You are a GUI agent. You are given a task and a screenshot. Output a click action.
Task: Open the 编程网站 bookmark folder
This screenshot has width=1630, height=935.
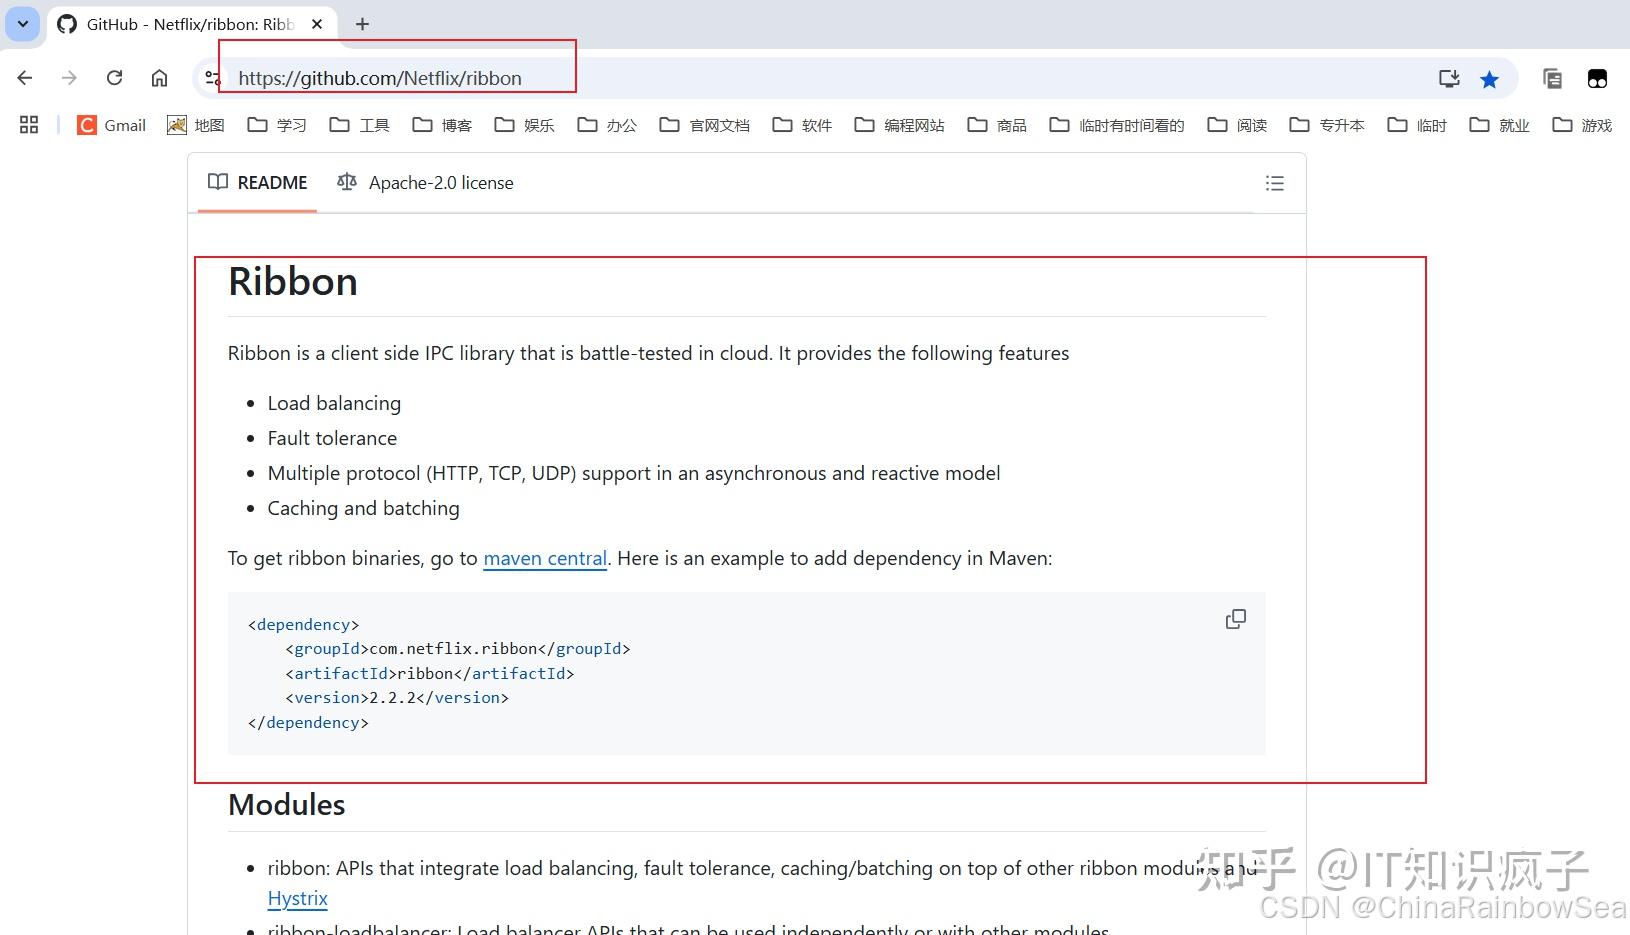[900, 125]
